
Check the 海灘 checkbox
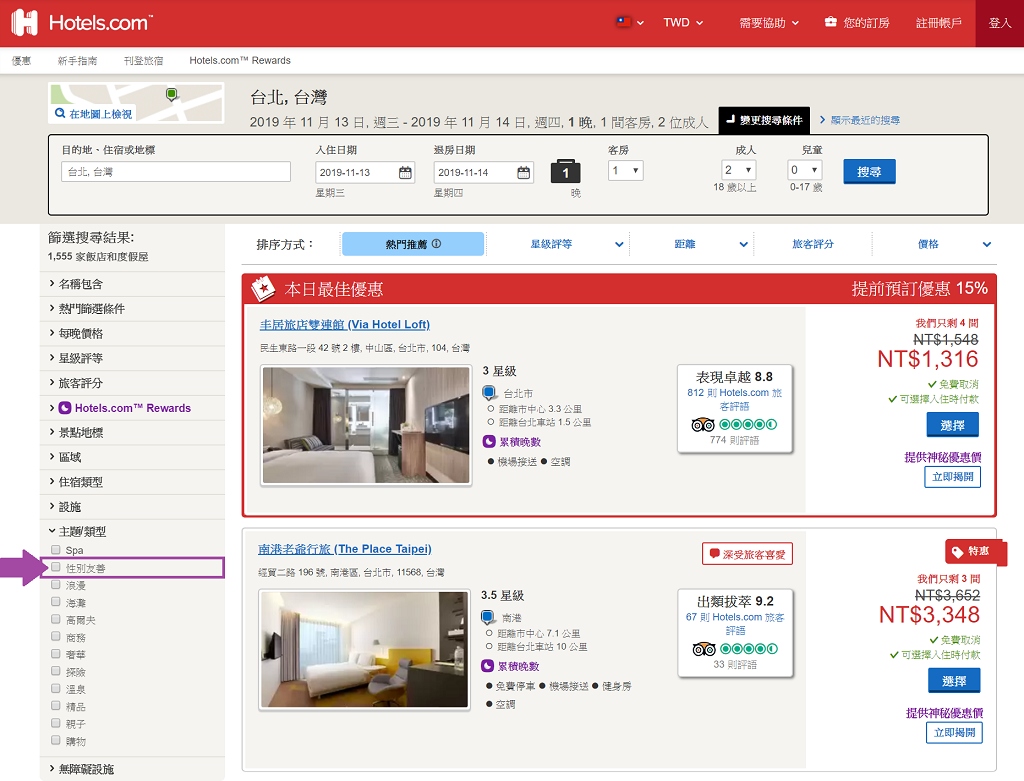point(56,602)
